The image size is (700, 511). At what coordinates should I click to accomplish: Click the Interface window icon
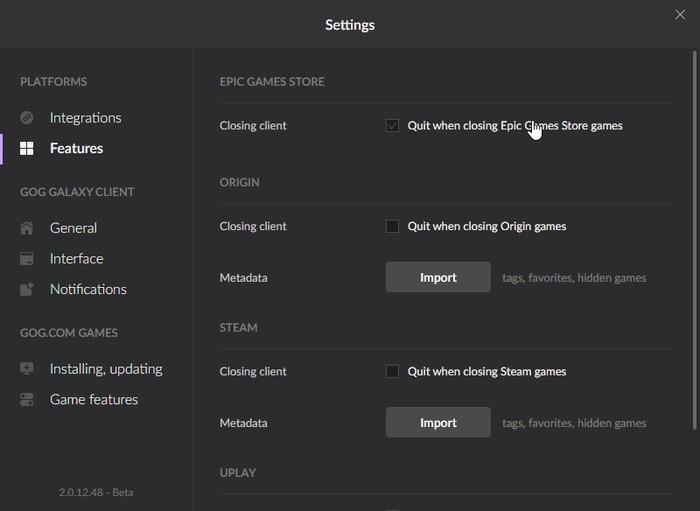26,259
